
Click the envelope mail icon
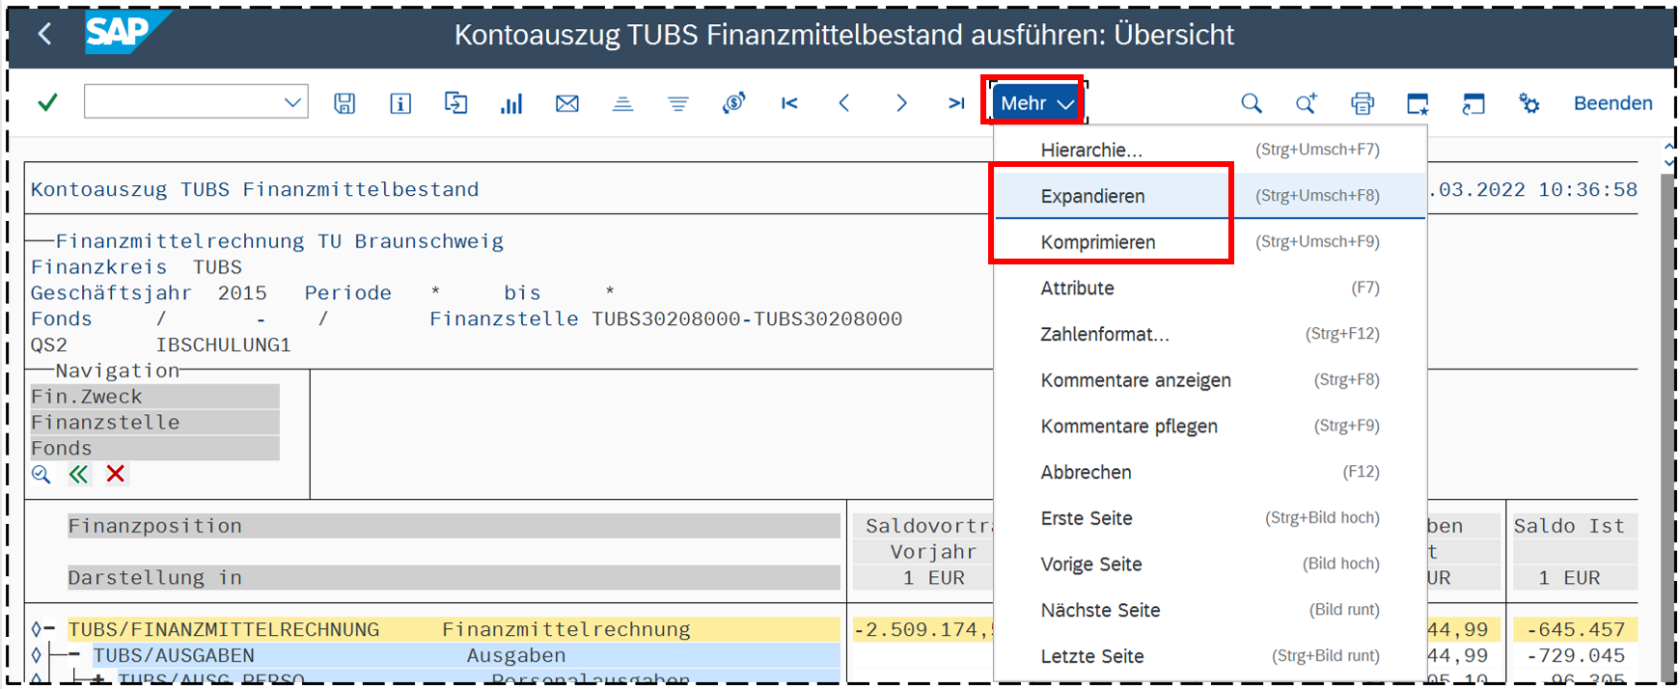[567, 103]
